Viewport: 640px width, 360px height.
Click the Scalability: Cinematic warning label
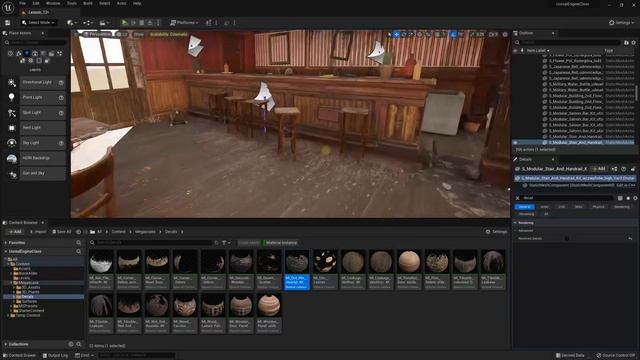point(169,35)
